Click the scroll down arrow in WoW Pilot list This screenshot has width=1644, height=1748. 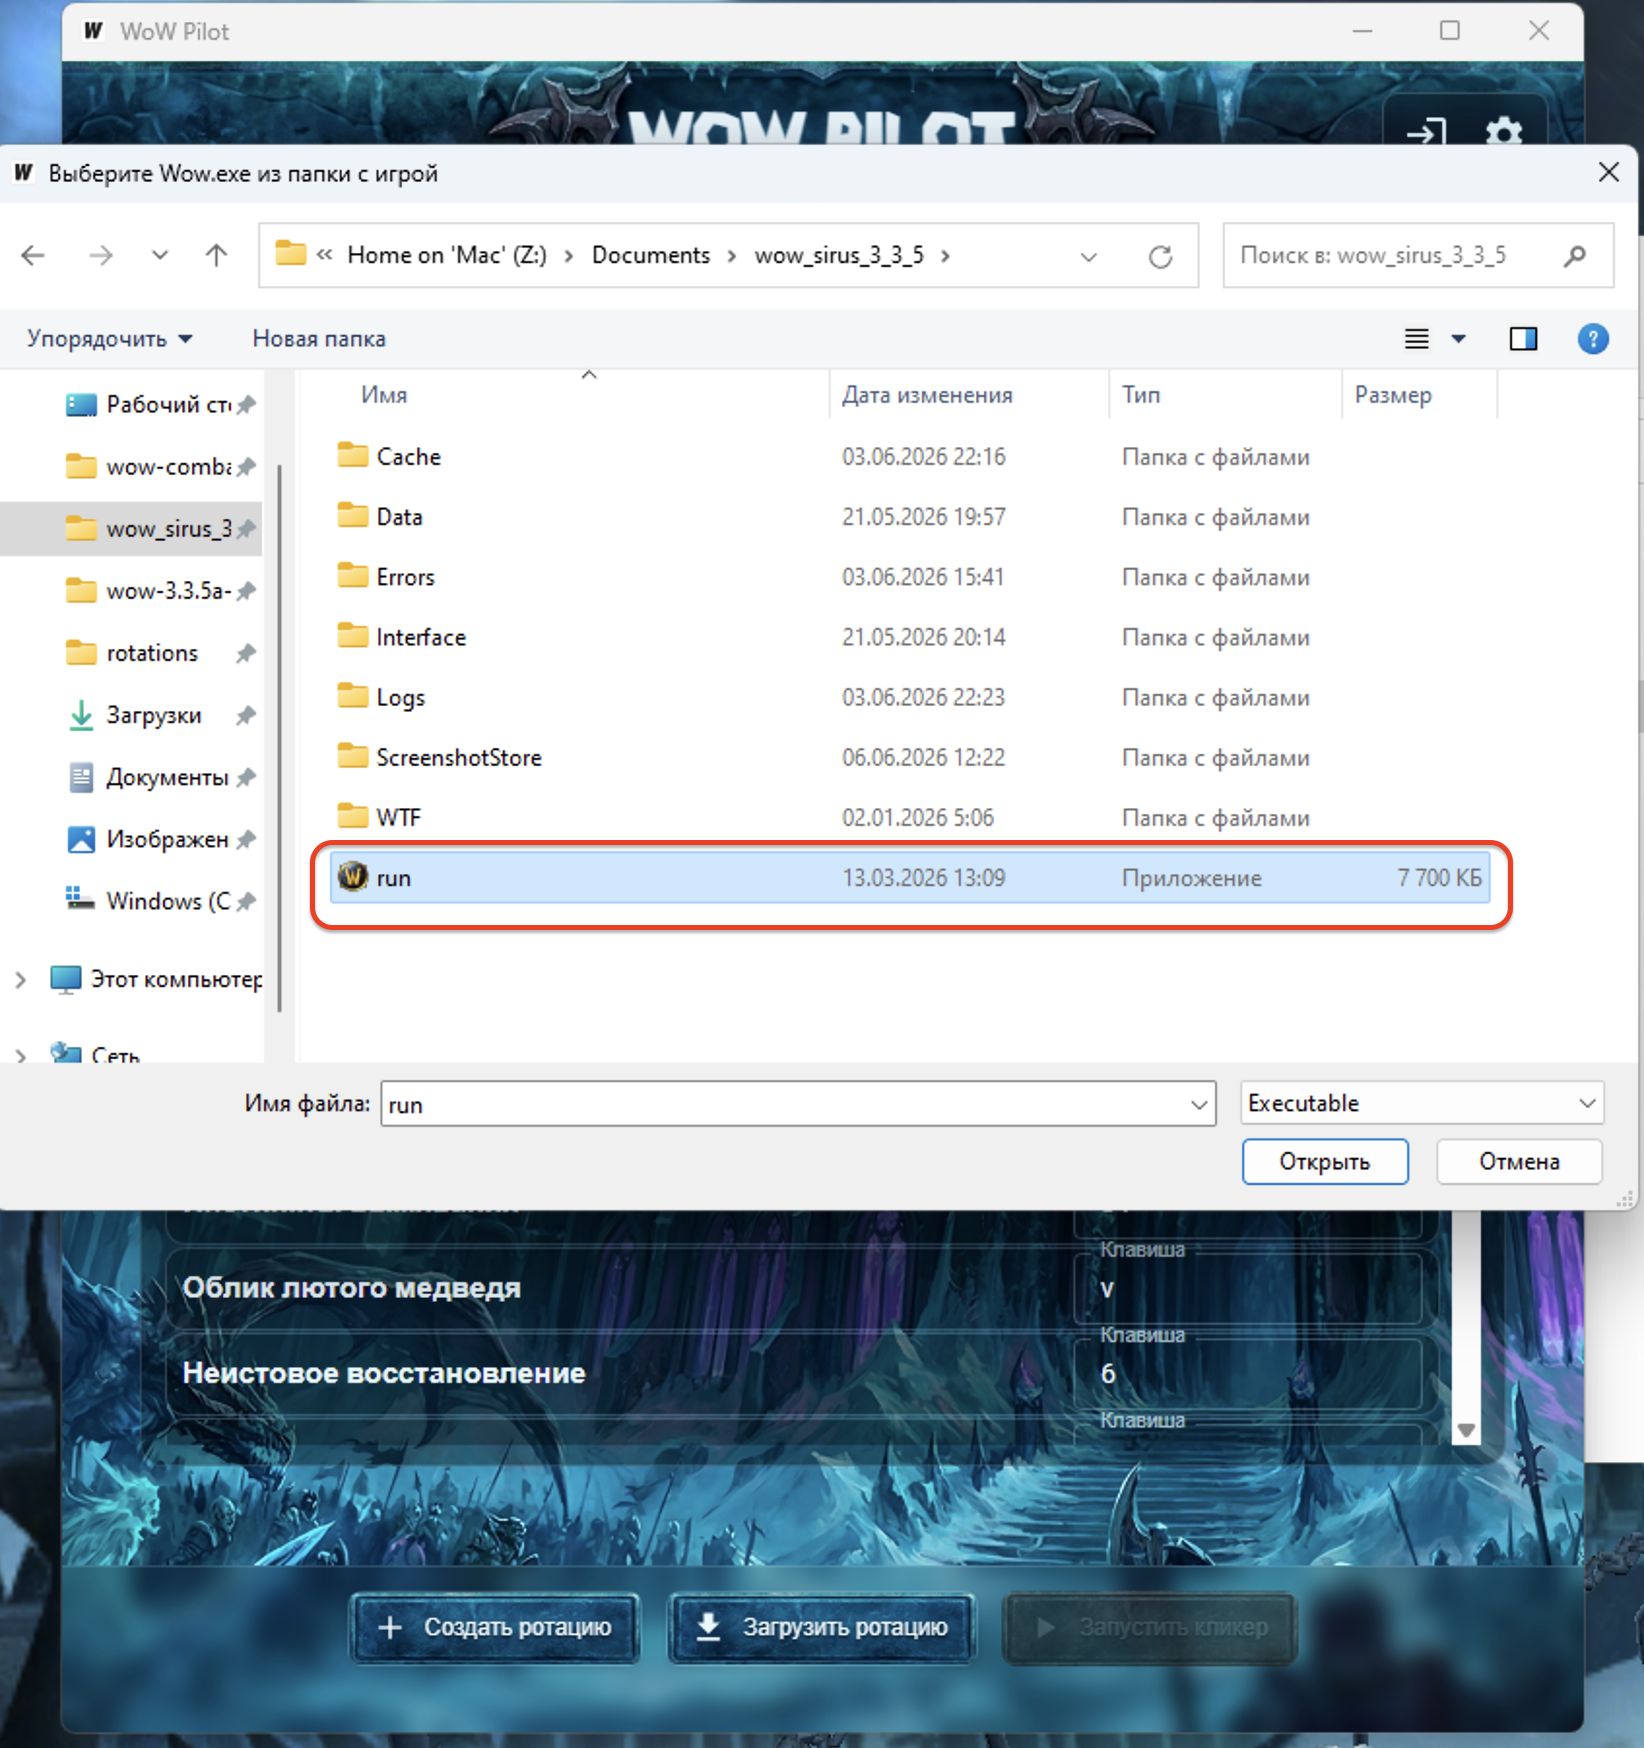pyautogui.click(x=1466, y=1430)
